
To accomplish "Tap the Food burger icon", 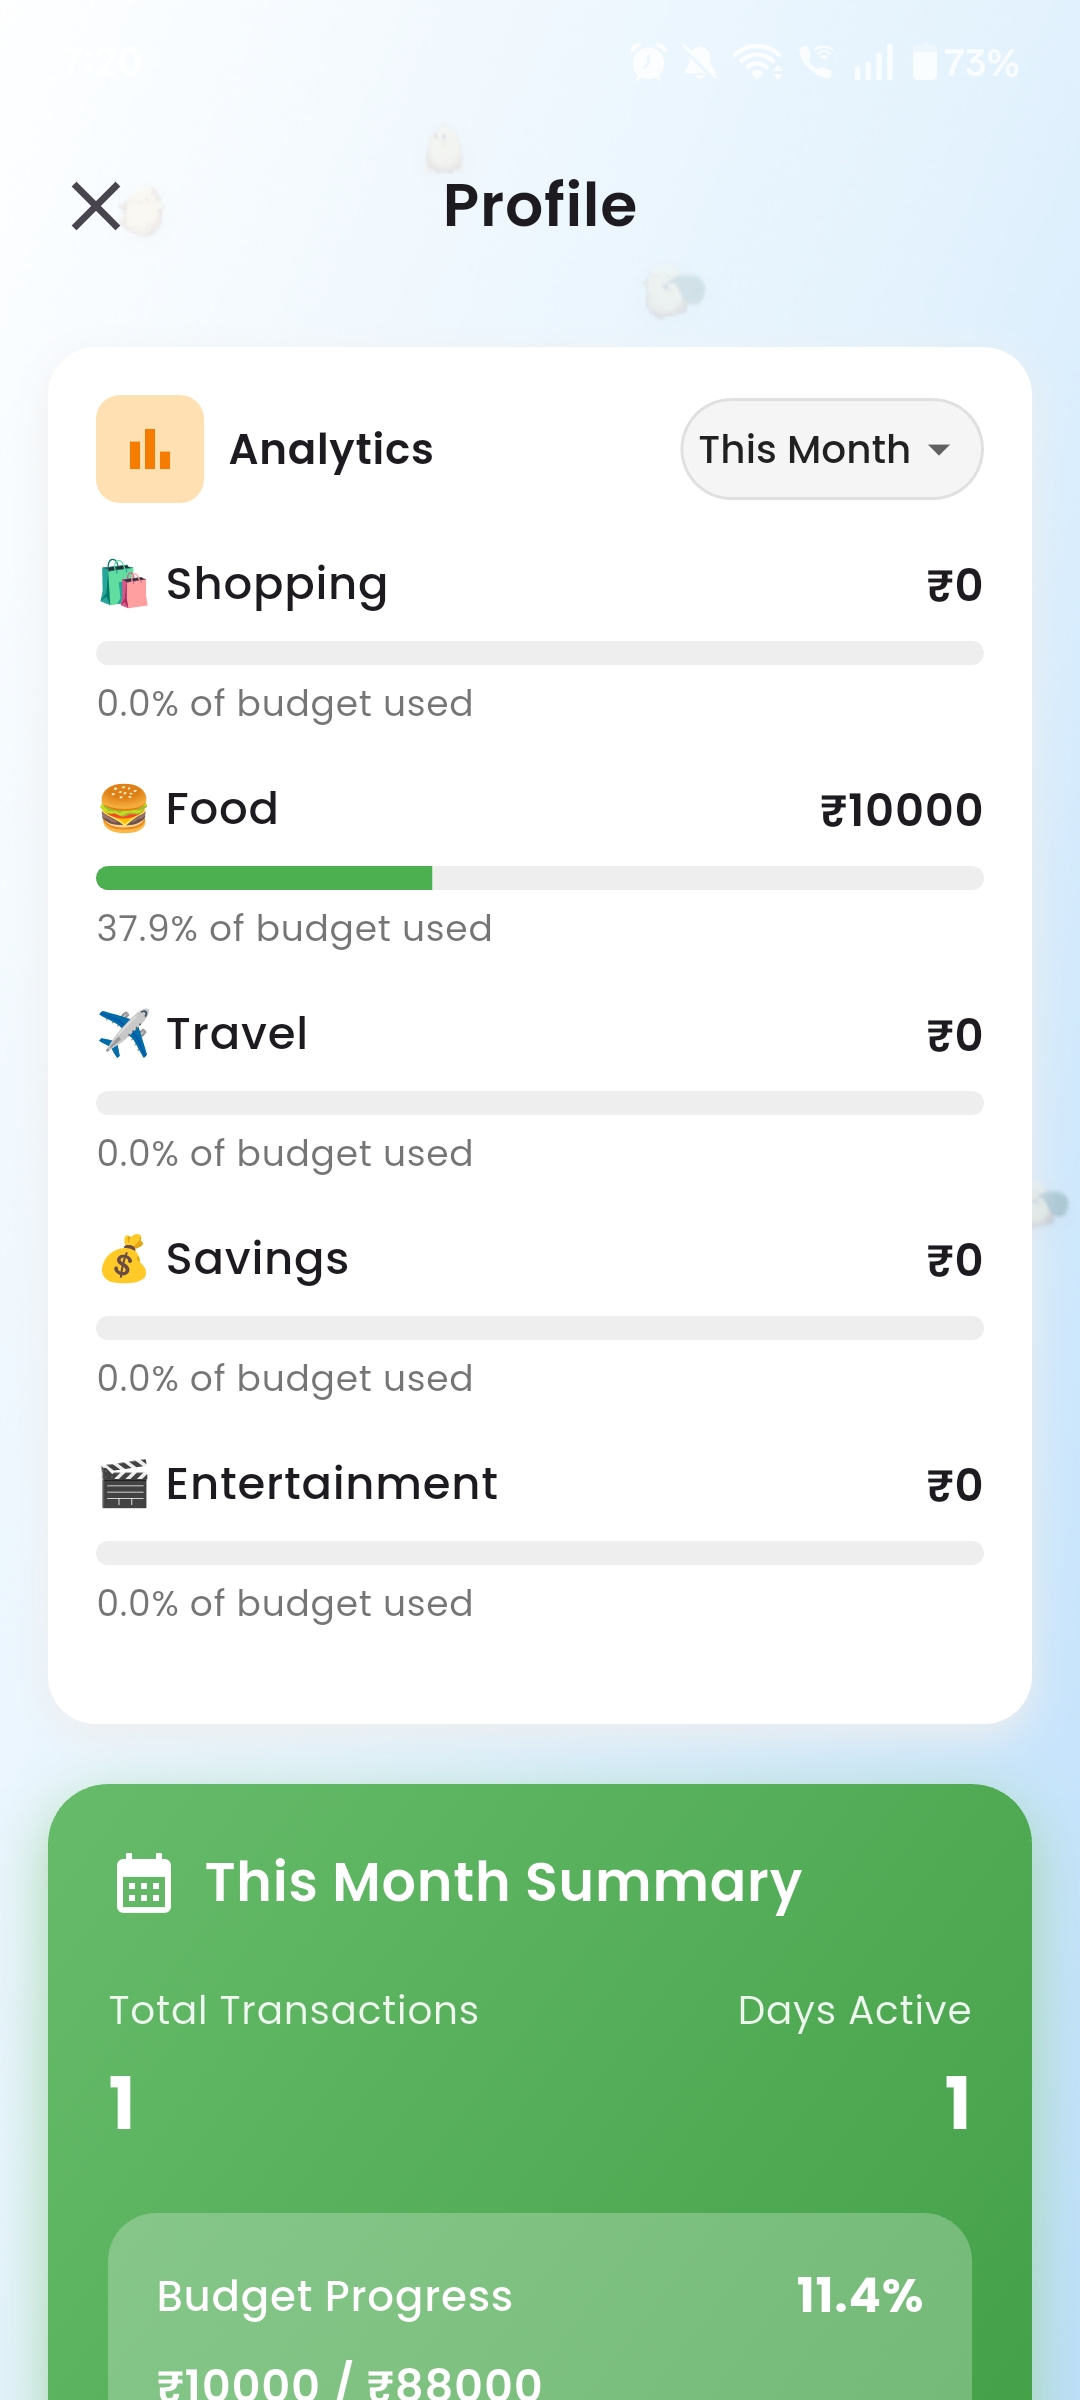I will tap(124, 809).
